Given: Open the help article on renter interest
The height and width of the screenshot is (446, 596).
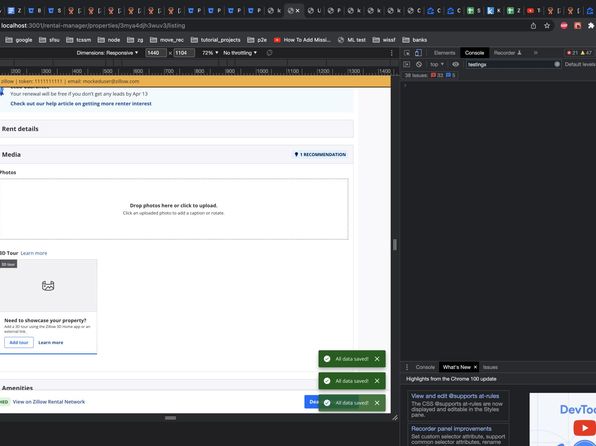Looking at the screenshot, I should [81, 103].
